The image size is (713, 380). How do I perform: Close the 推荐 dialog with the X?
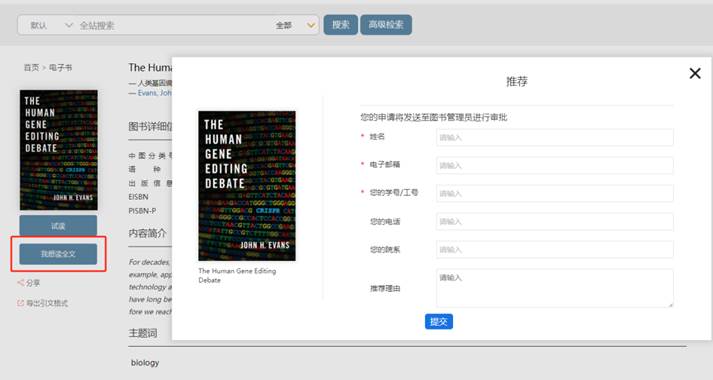pos(695,73)
